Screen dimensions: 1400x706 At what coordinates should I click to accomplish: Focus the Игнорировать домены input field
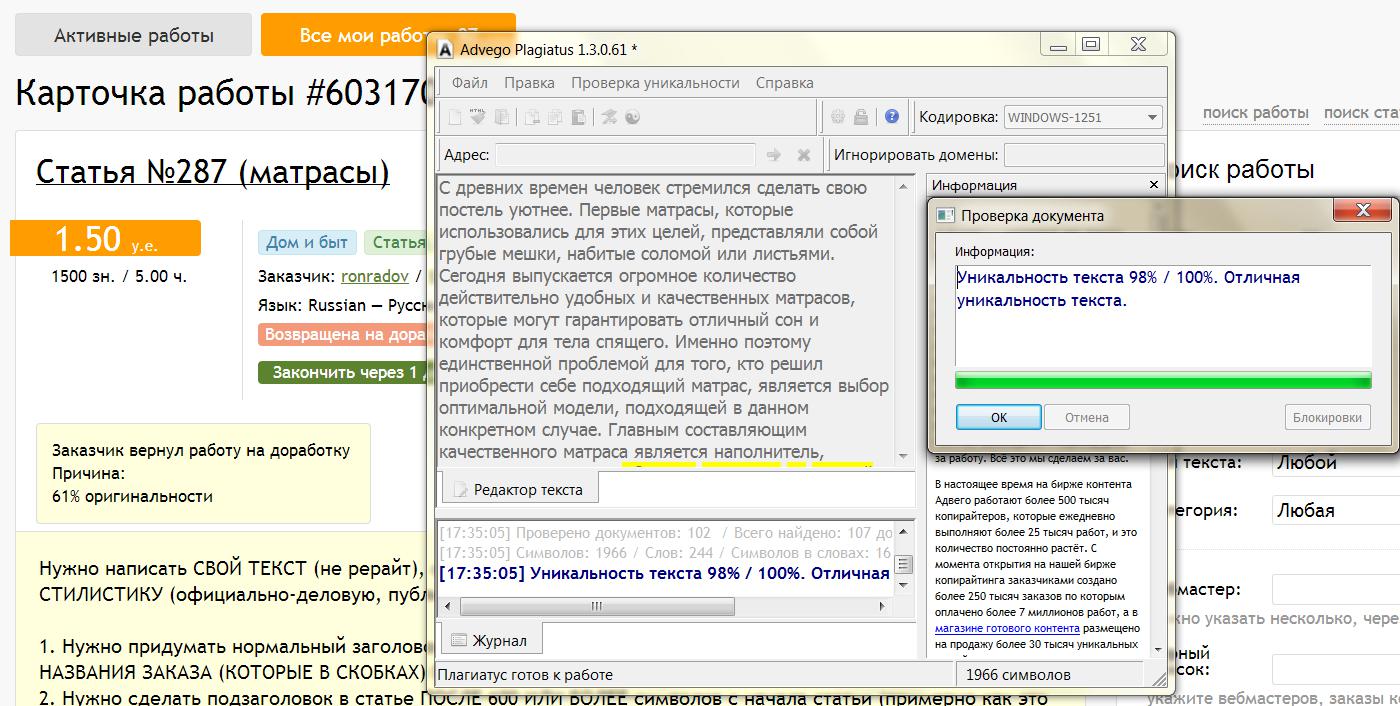tap(1084, 155)
